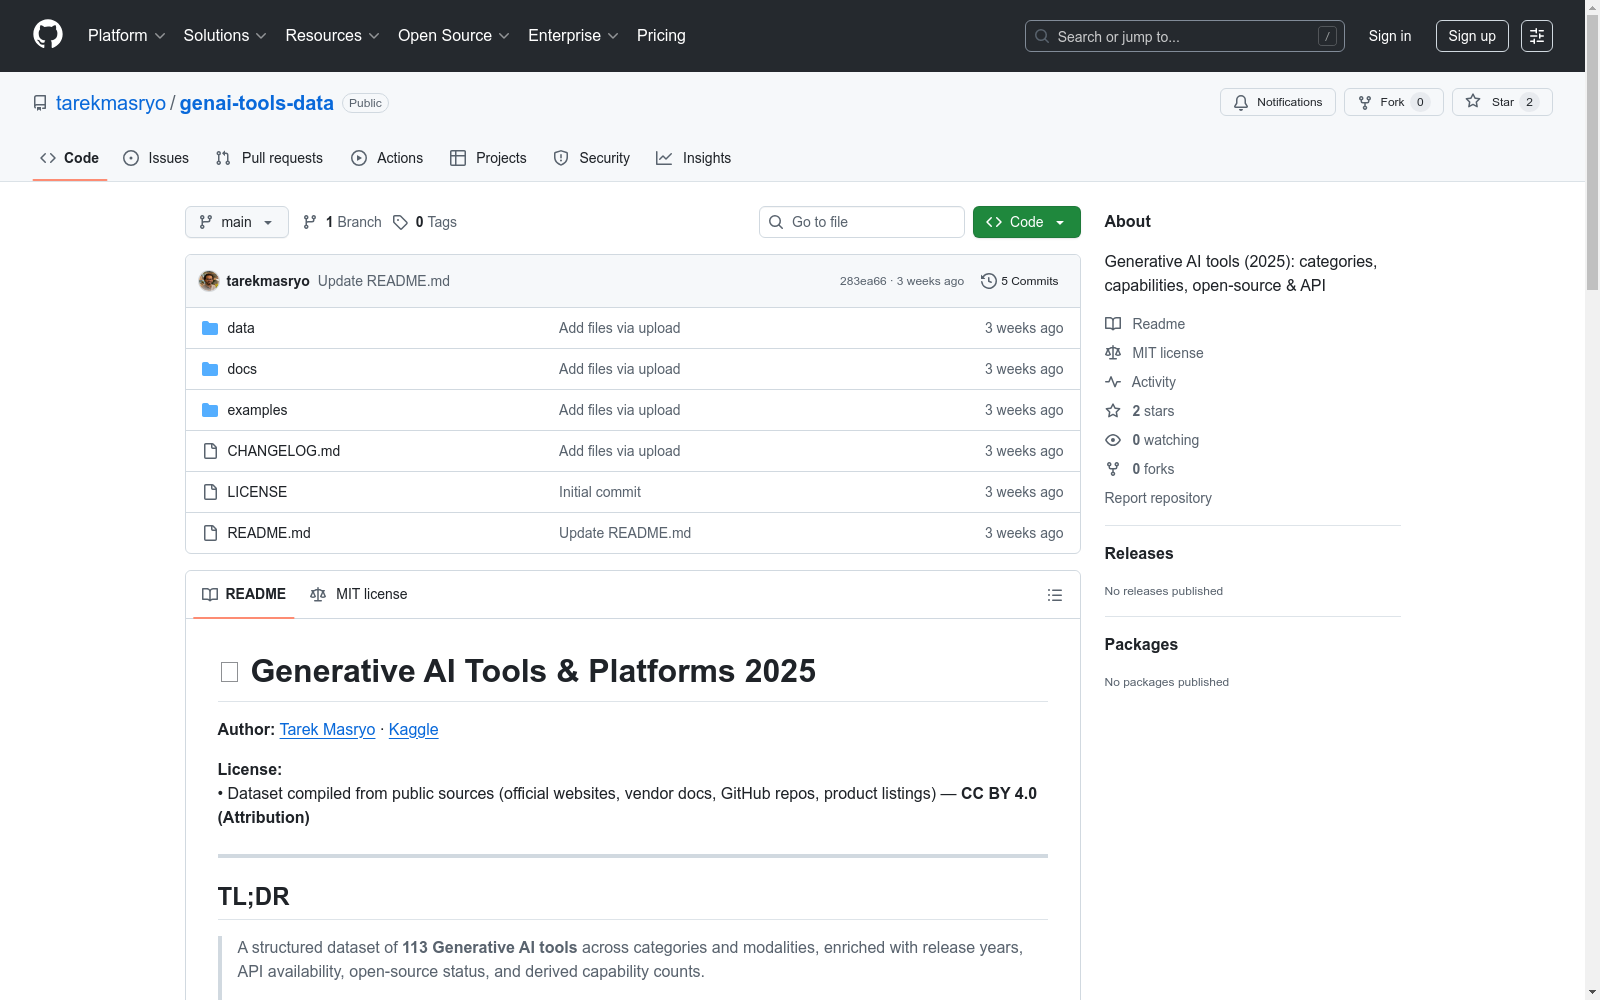
Task: Click the star icon beside 2 stars
Action: 1113,411
